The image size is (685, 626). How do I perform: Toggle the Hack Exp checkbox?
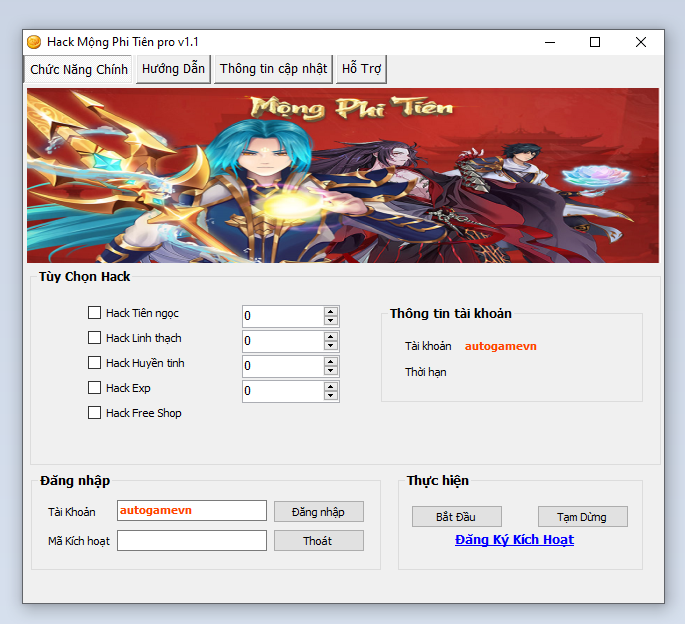tap(95, 388)
